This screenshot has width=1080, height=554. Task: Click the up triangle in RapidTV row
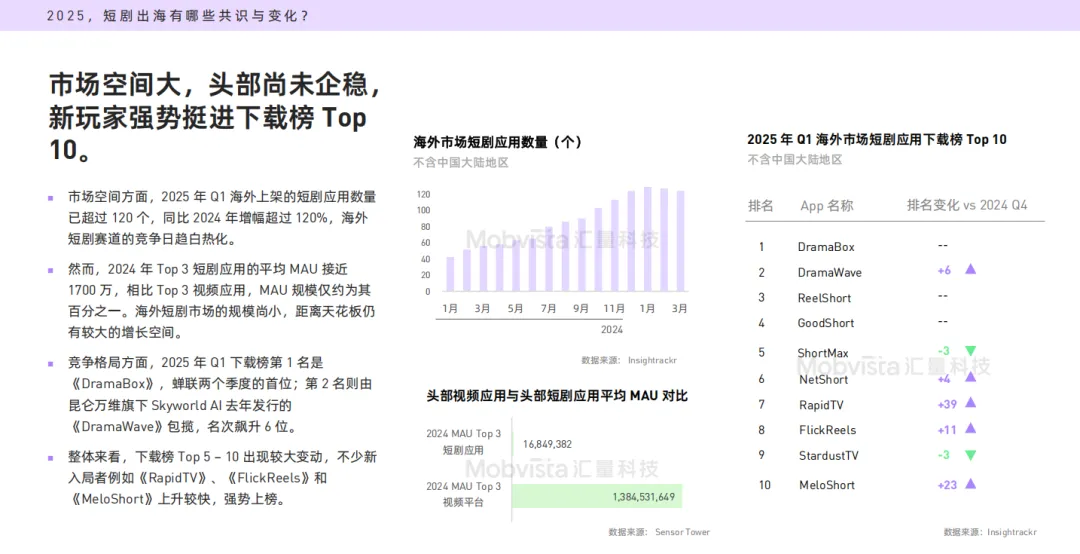(970, 402)
